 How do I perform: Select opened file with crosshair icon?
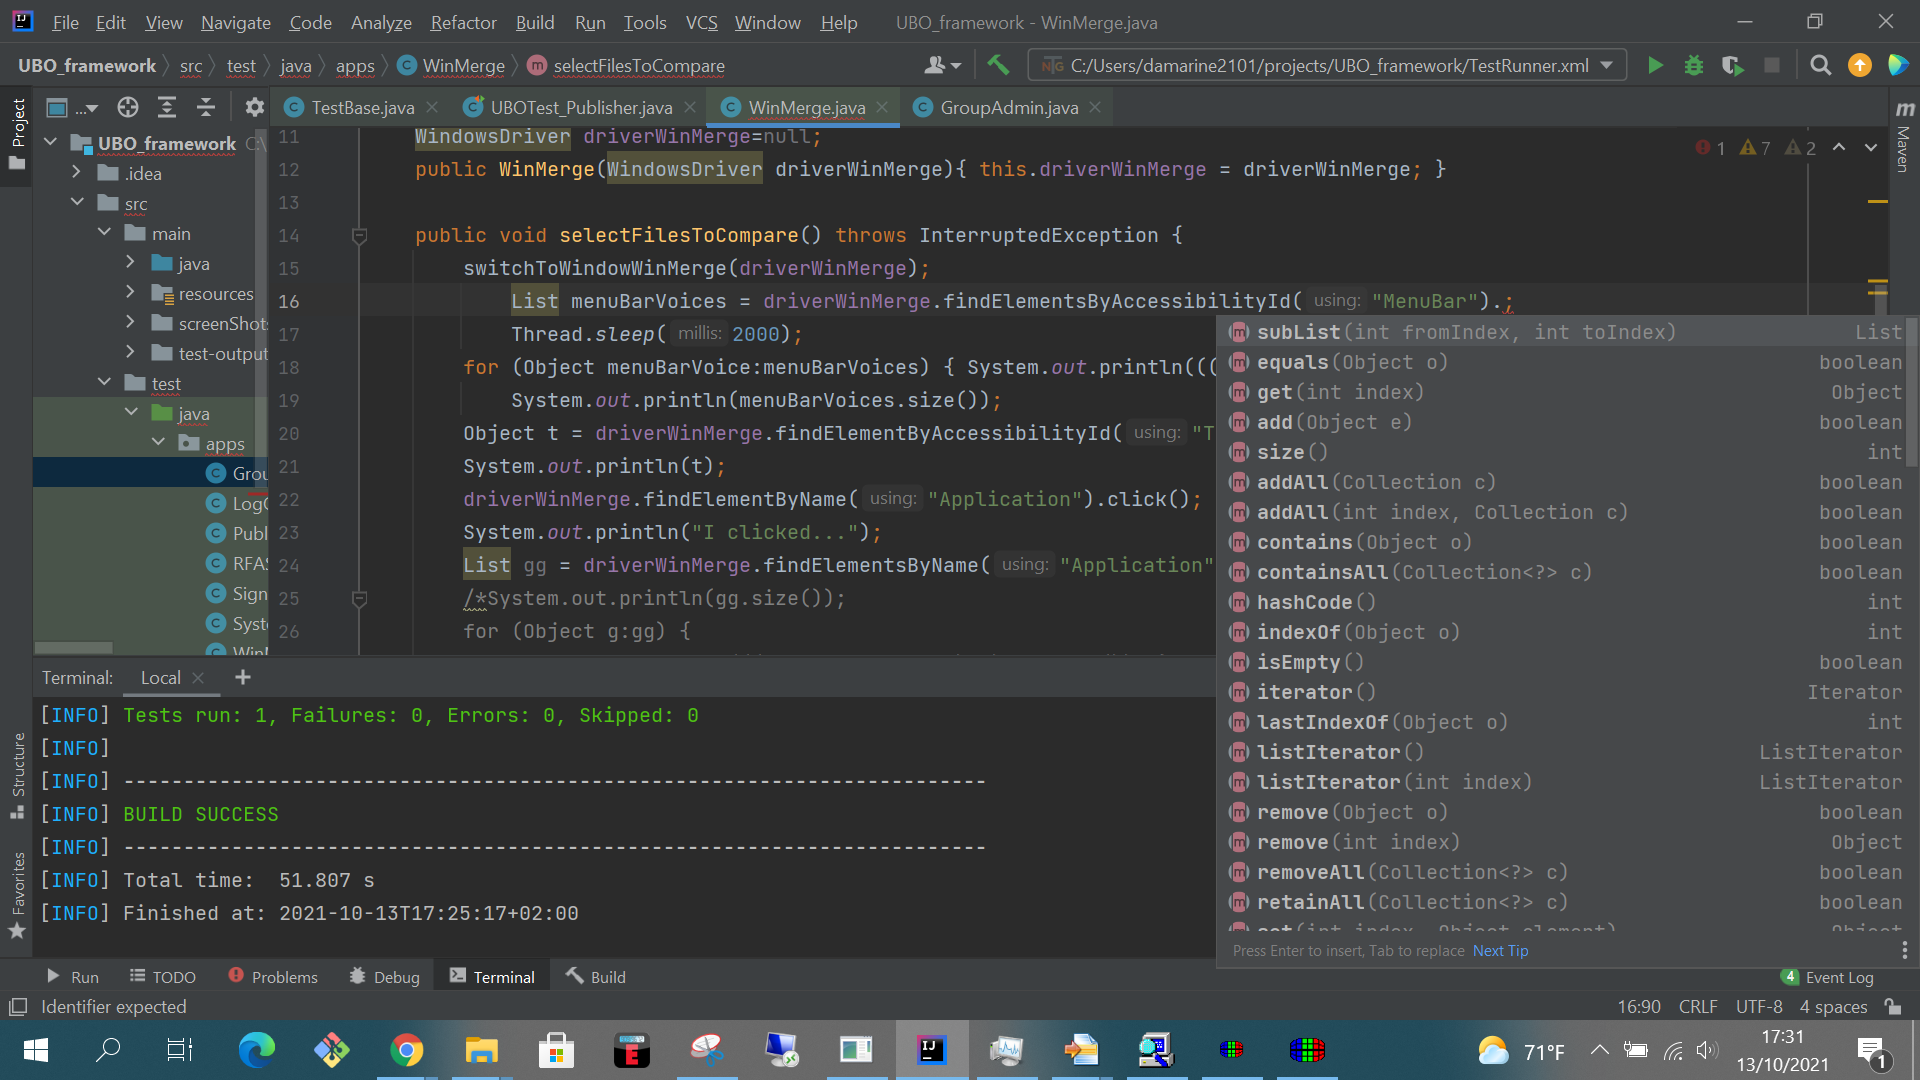[127, 107]
